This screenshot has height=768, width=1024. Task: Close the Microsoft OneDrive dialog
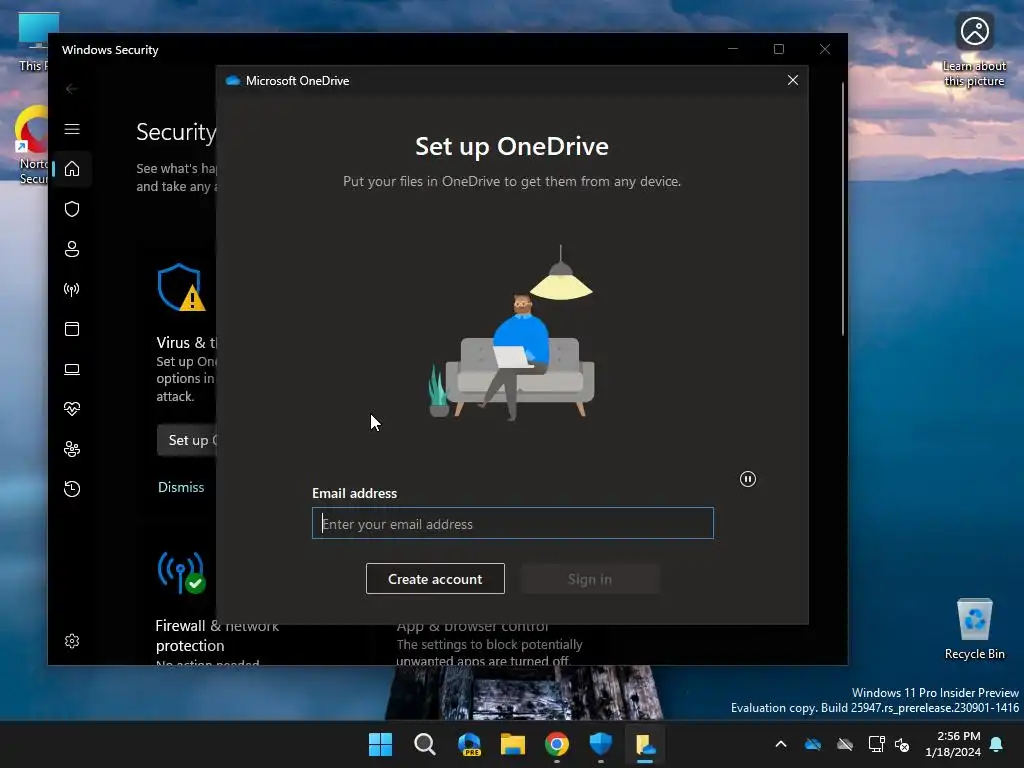793,80
